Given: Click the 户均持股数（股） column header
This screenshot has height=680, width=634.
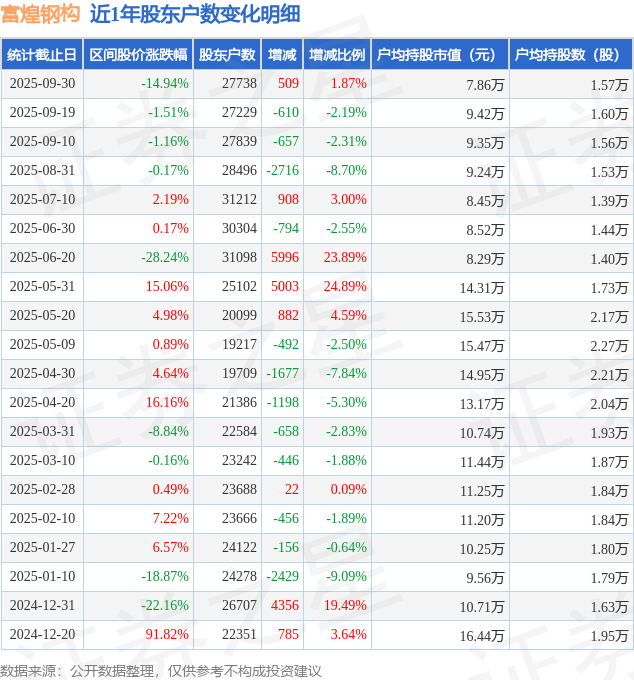Looking at the screenshot, I should pyautogui.click(x=570, y=55).
